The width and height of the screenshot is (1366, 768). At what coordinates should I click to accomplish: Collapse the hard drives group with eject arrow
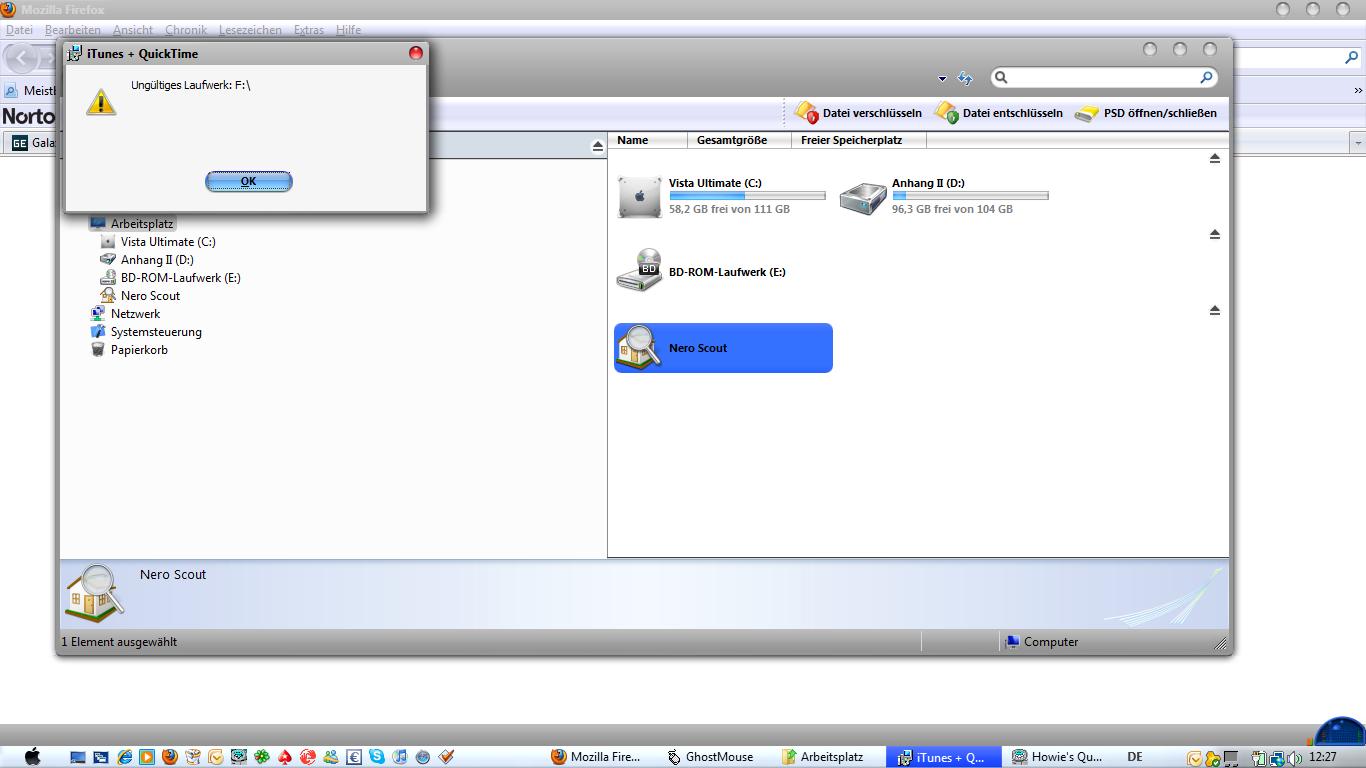[x=1215, y=158]
